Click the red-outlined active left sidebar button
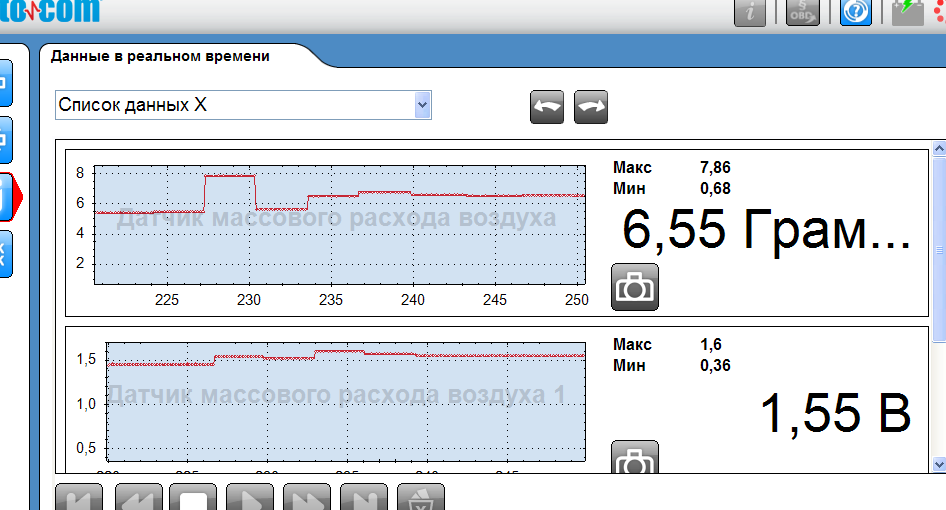Image resolution: width=946 pixels, height=510 pixels. point(6,196)
